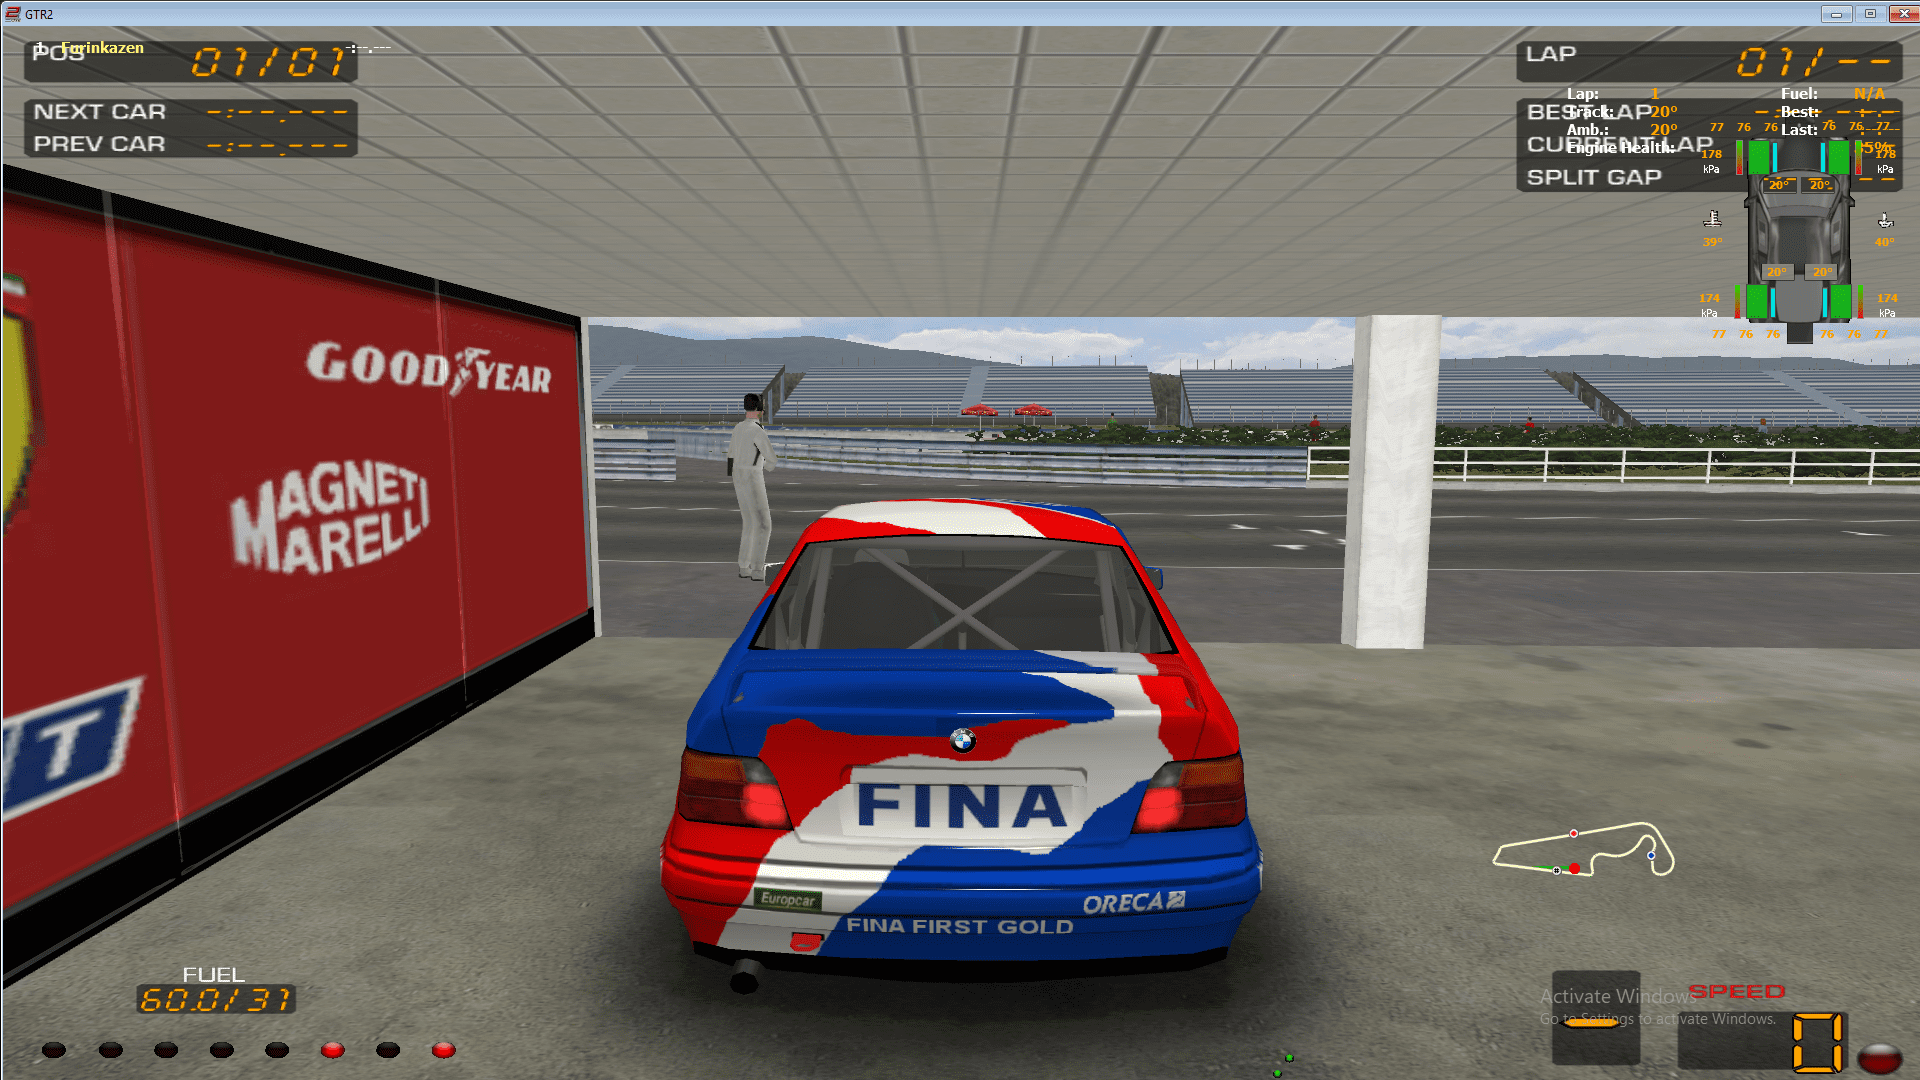Click the FUEL readout 60.0/31

(x=216, y=999)
